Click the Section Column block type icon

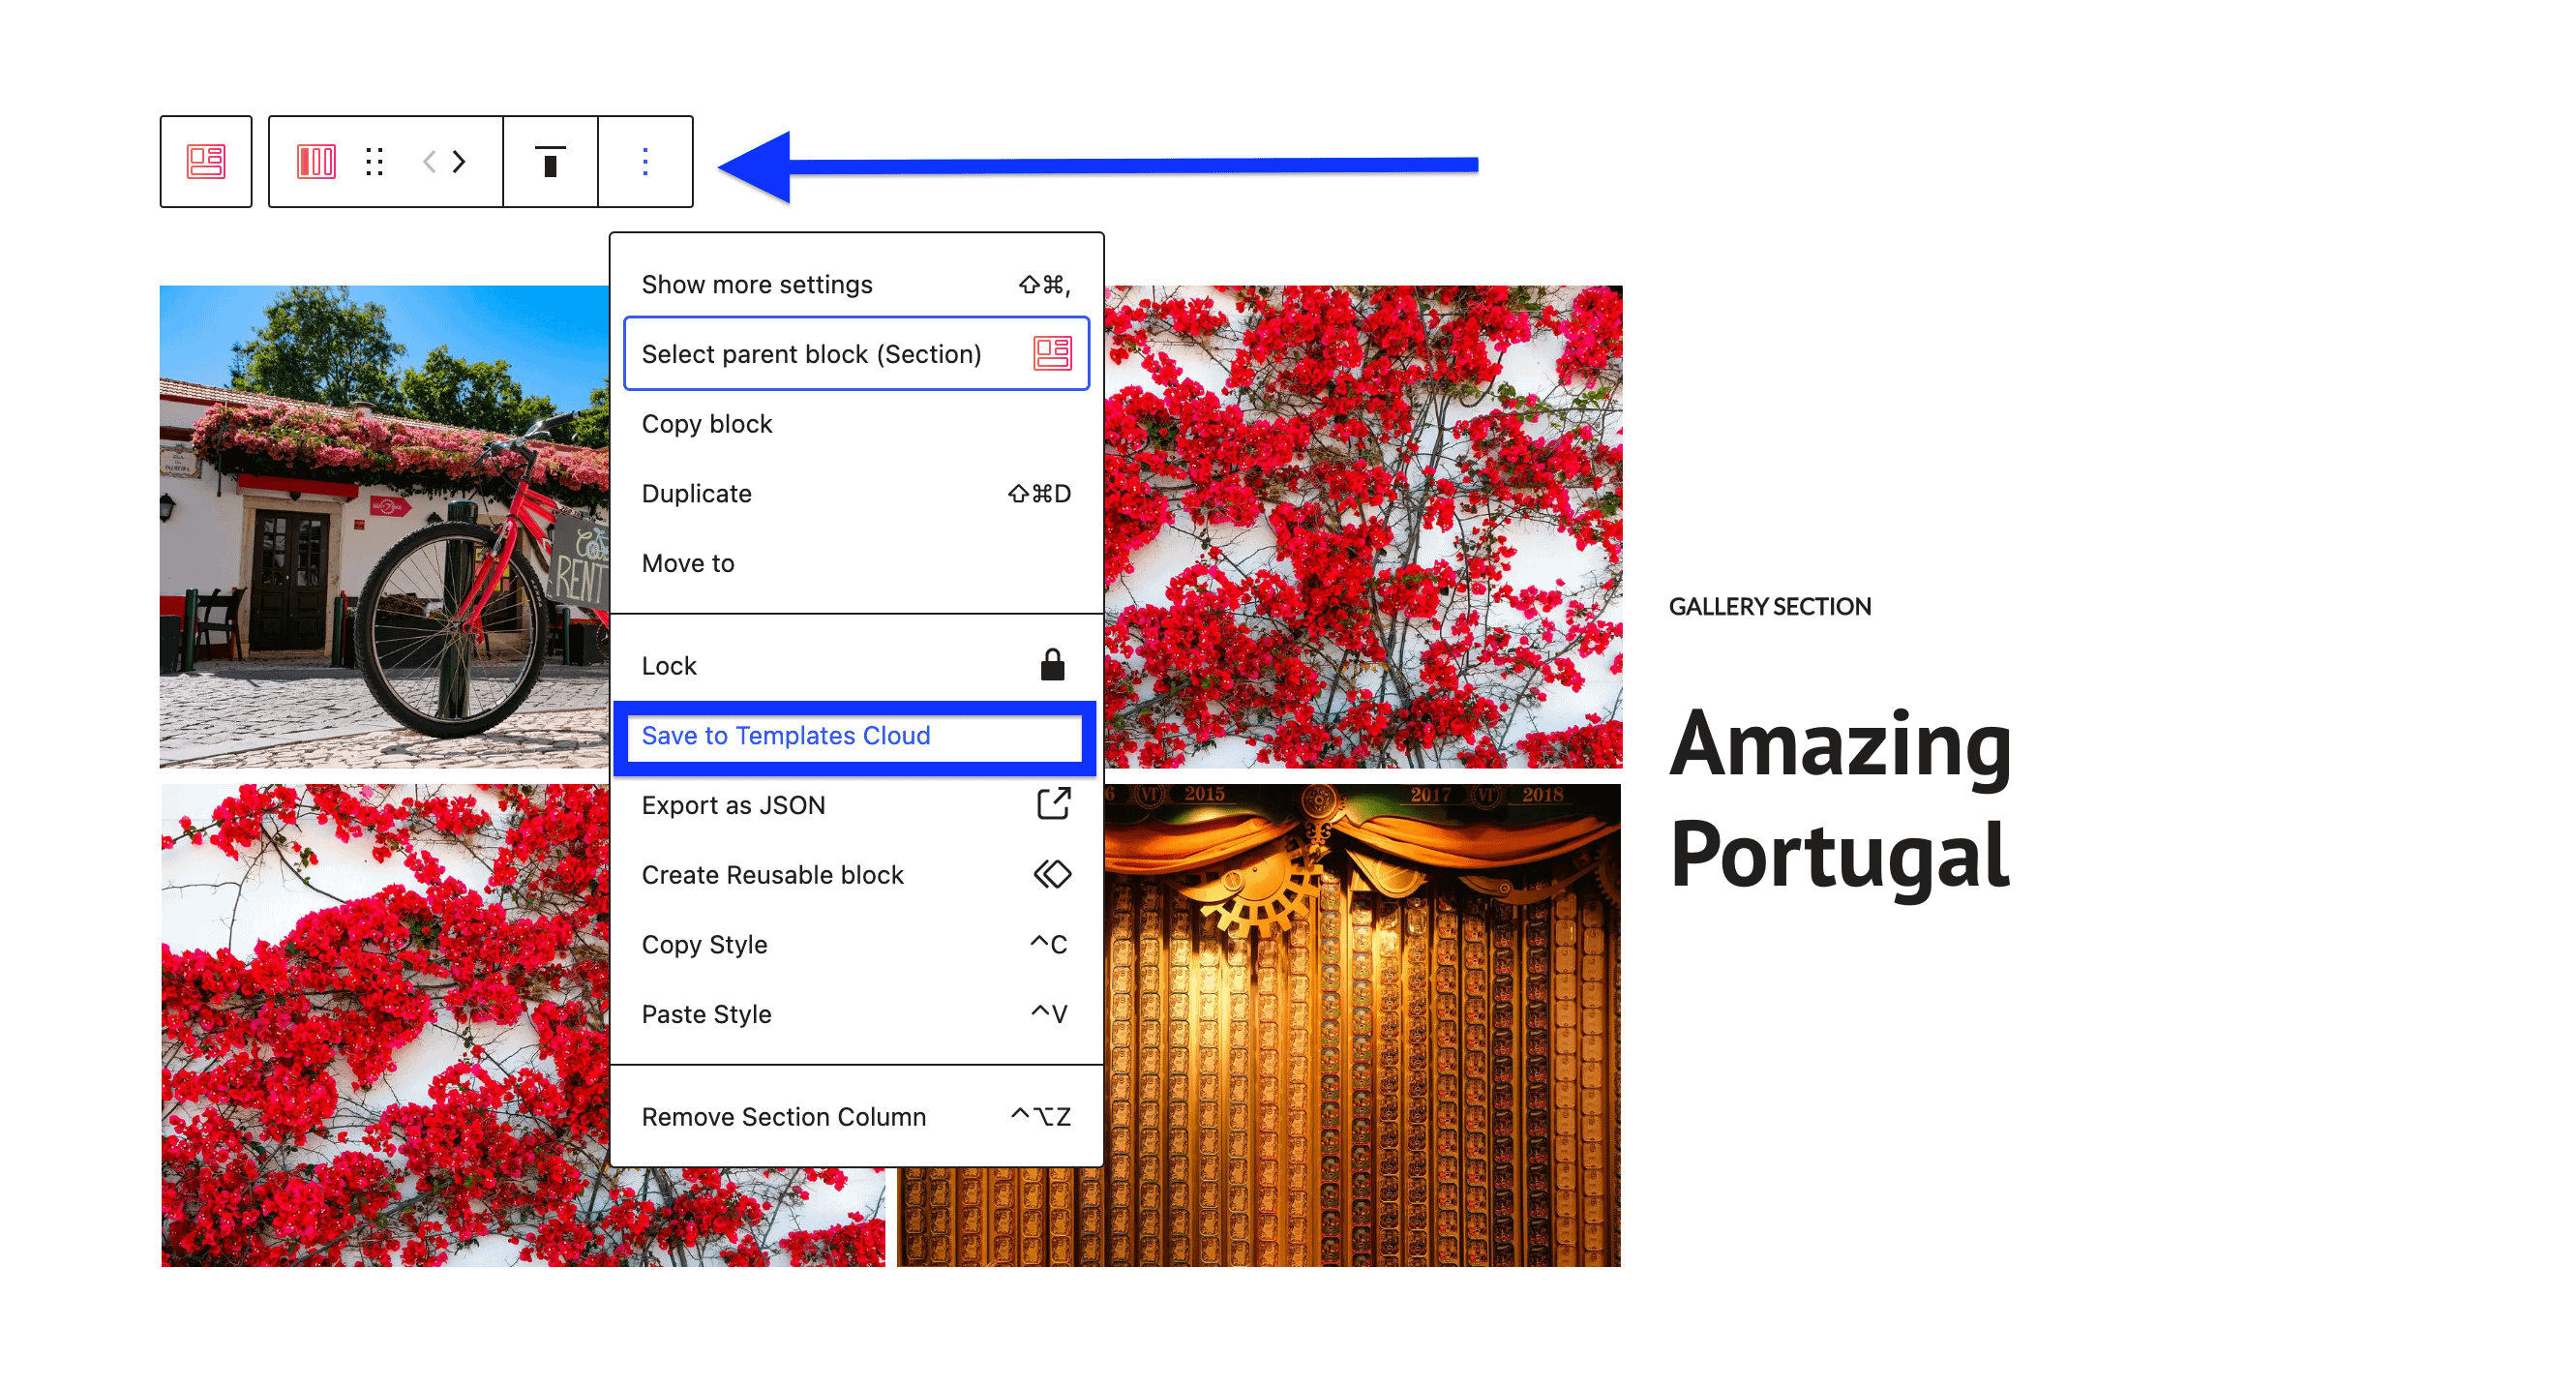316,161
